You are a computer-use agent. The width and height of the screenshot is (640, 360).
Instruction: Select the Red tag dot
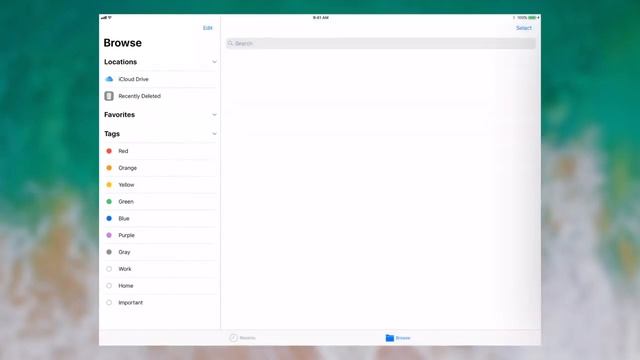point(109,151)
